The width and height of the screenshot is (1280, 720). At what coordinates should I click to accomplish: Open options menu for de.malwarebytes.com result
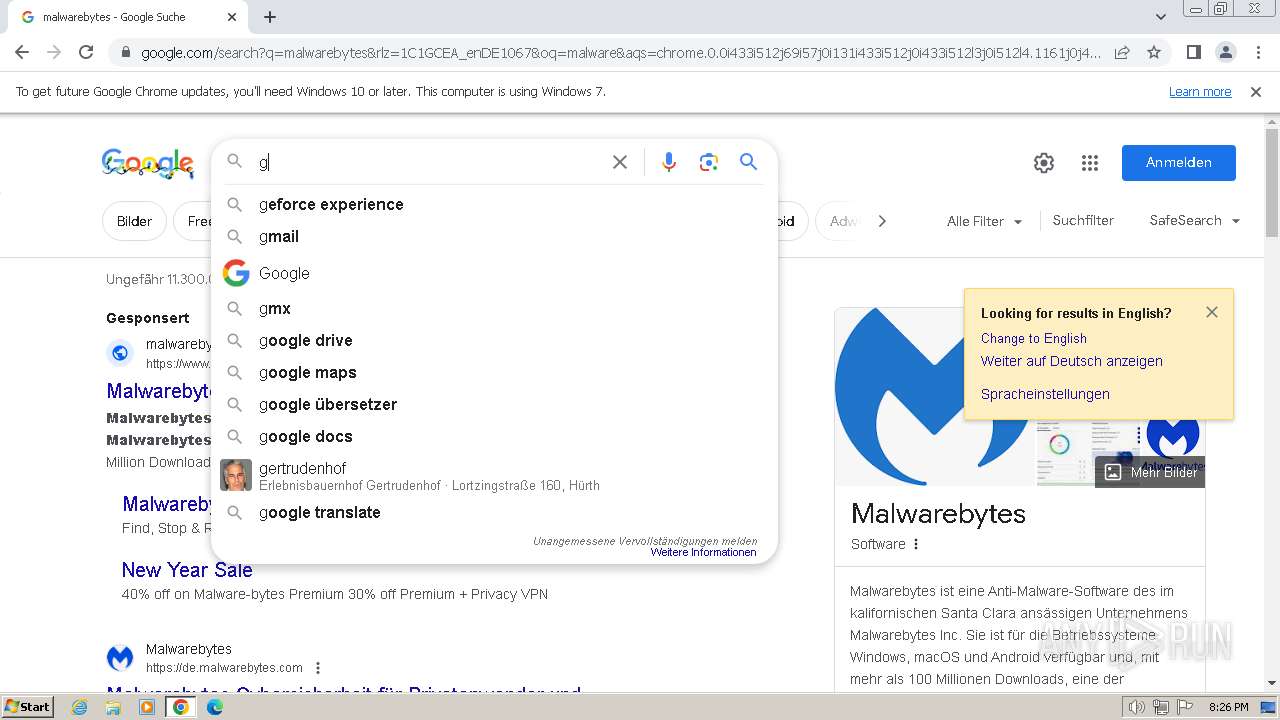click(x=318, y=668)
